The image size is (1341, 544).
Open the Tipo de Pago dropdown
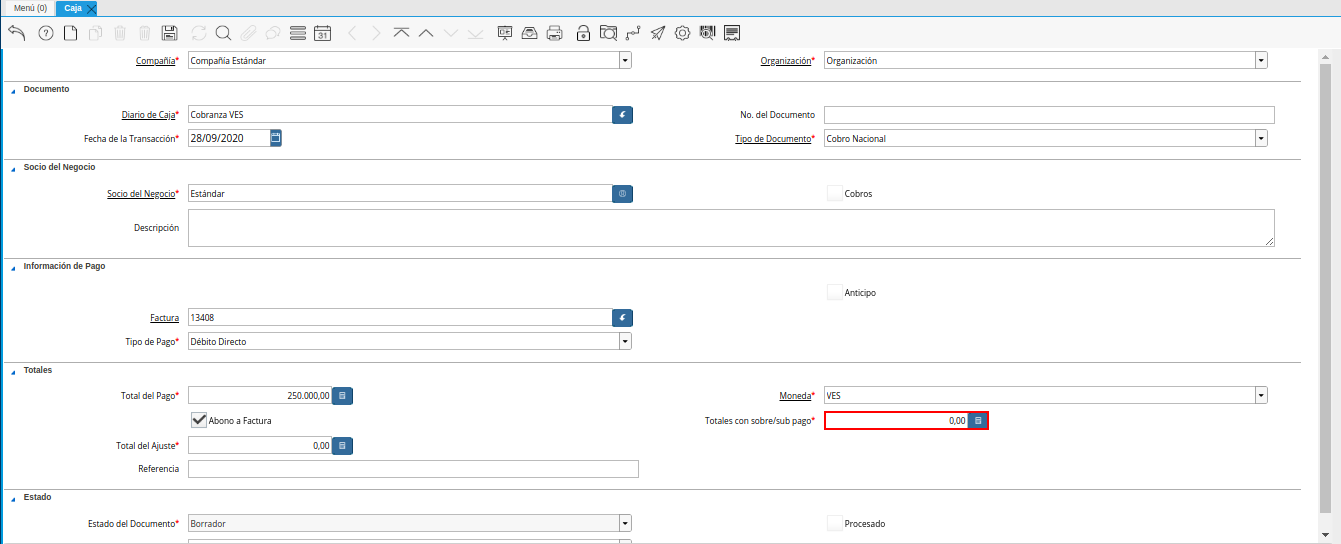coord(625,342)
